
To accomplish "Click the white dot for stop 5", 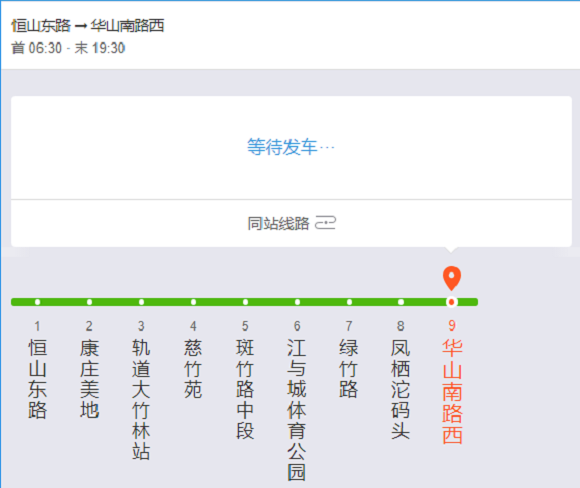I will pos(245,302).
